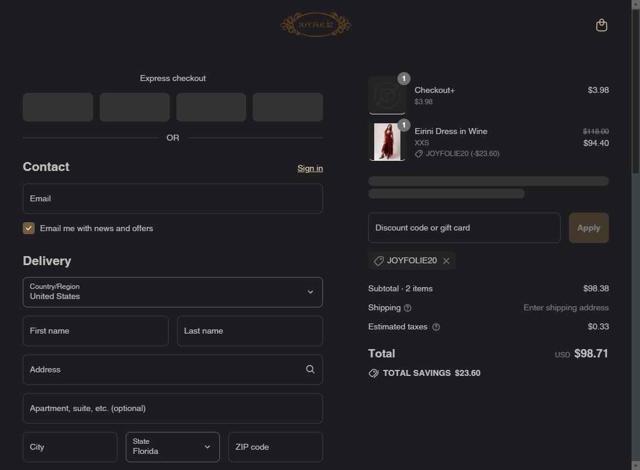
Task: Focus the Discount code or gift card field
Action: (464, 228)
